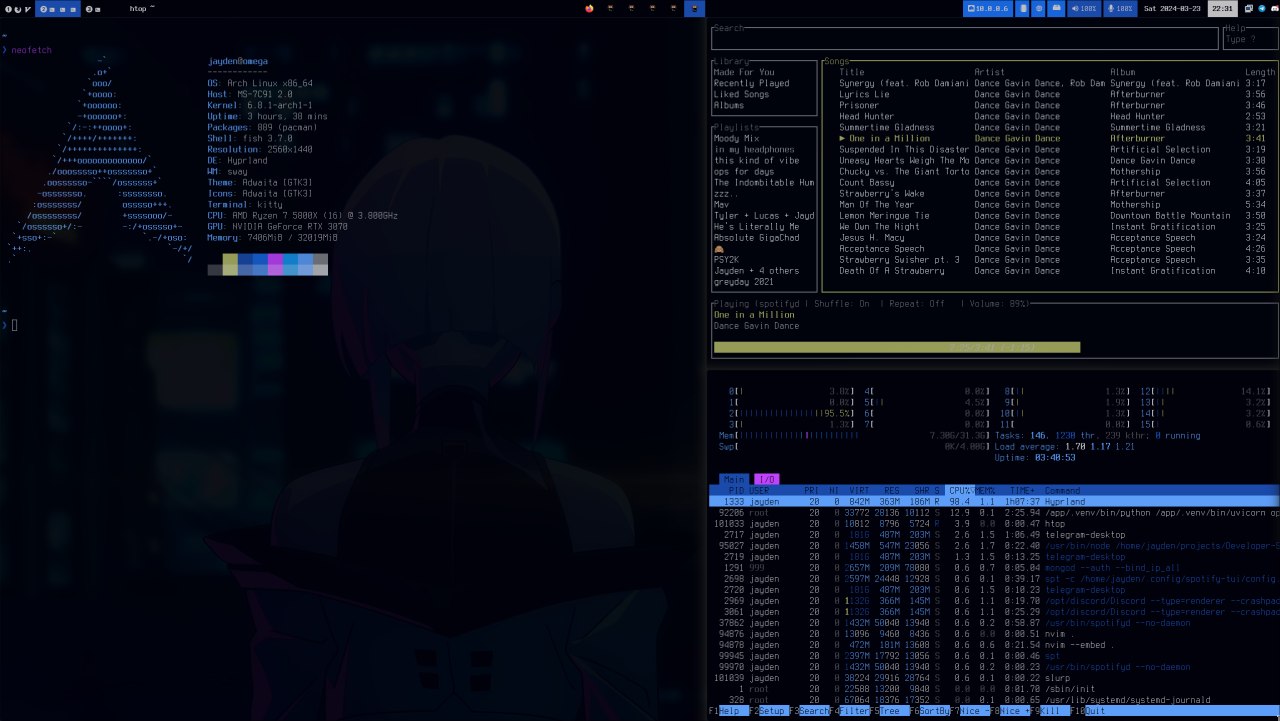Viewport: 1280px width, 721px height.
Task: Switch to the Main tab in htop
Action: [x=733, y=479]
